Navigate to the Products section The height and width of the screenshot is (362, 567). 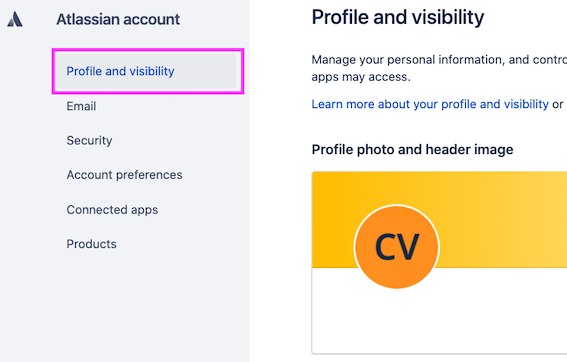coord(91,244)
